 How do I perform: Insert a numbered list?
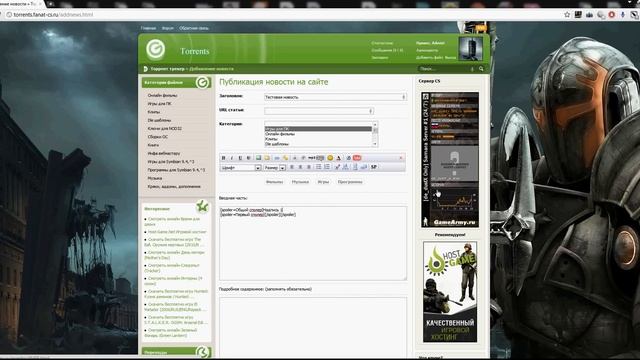[327, 167]
